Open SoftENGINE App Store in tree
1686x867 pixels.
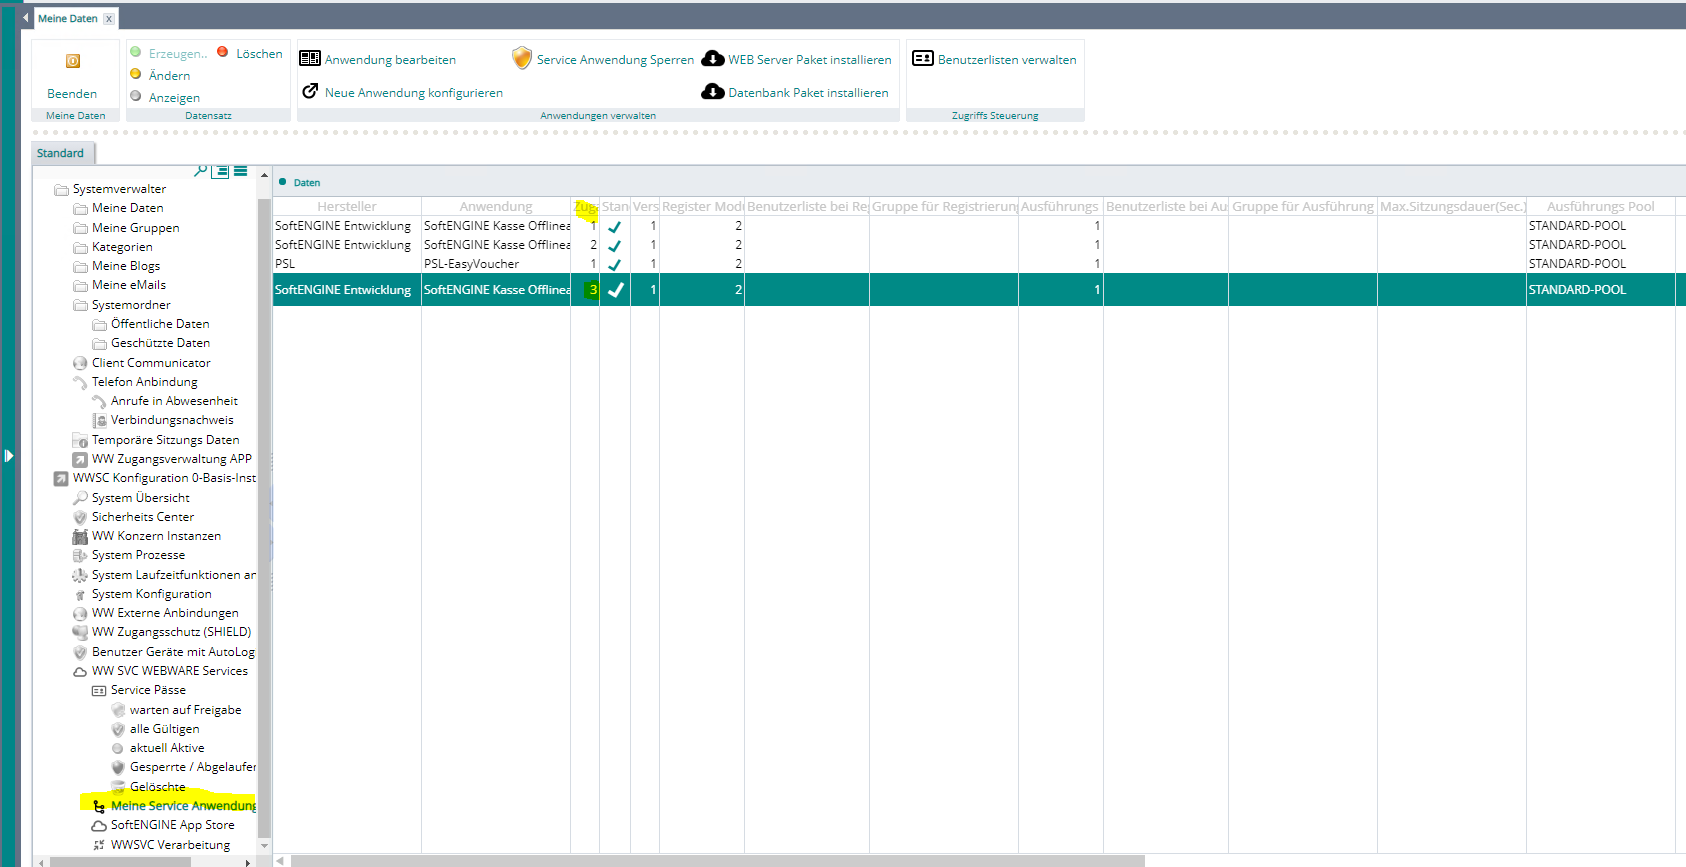tap(172, 825)
